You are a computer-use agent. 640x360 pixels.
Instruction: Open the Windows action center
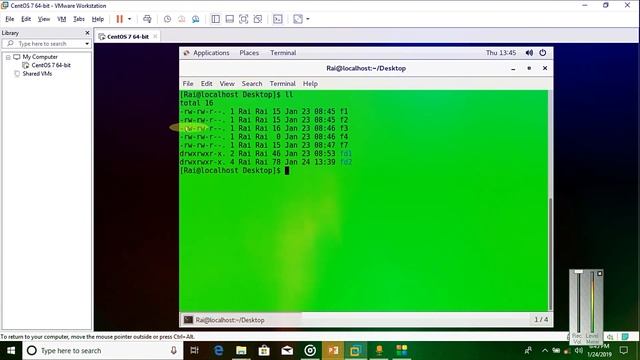[624, 350]
